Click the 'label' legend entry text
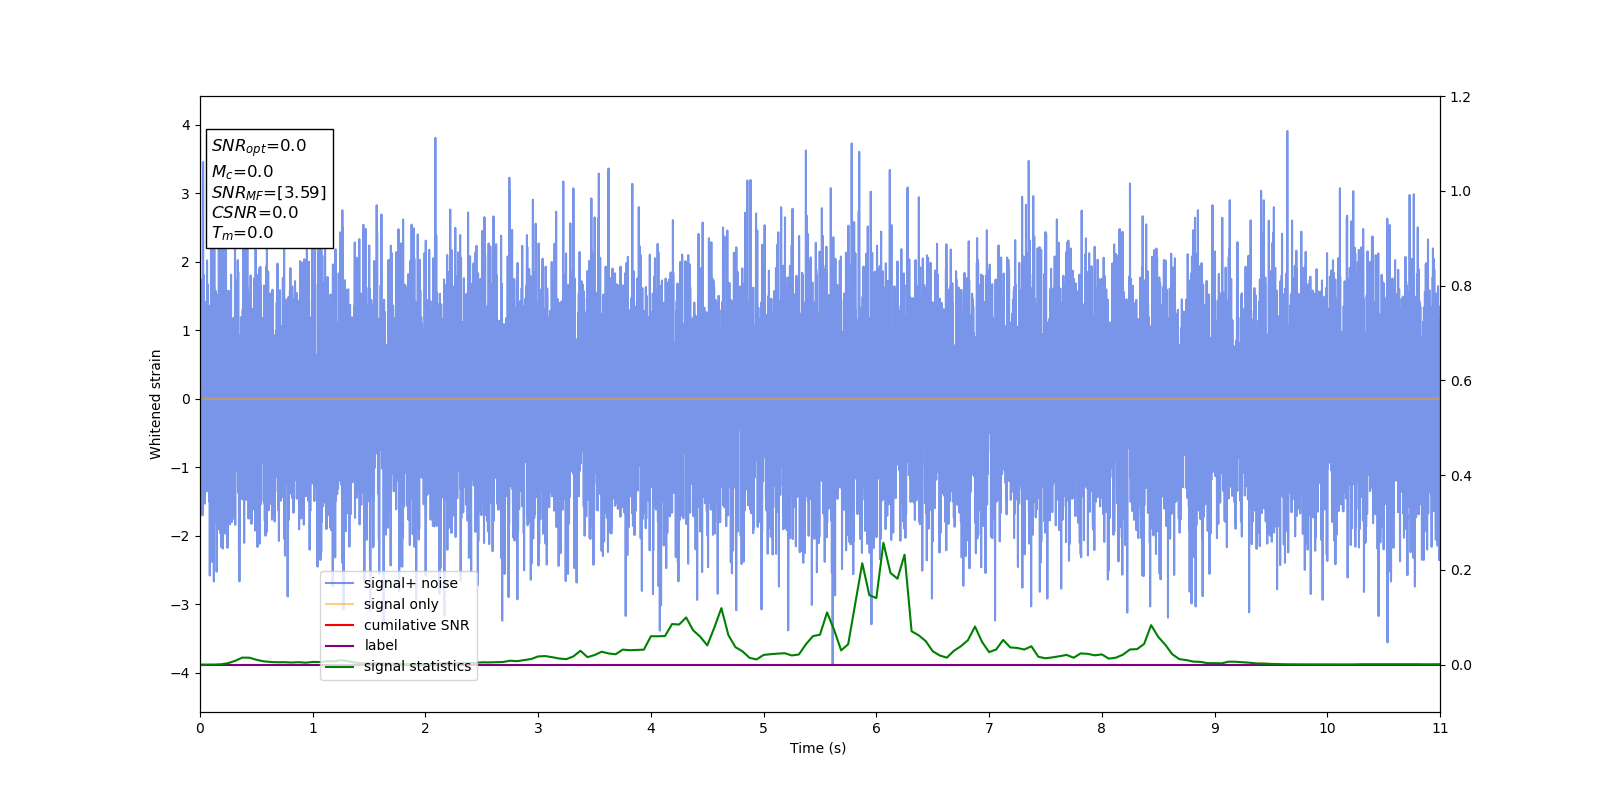1600x800 pixels. [x=380, y=645]
